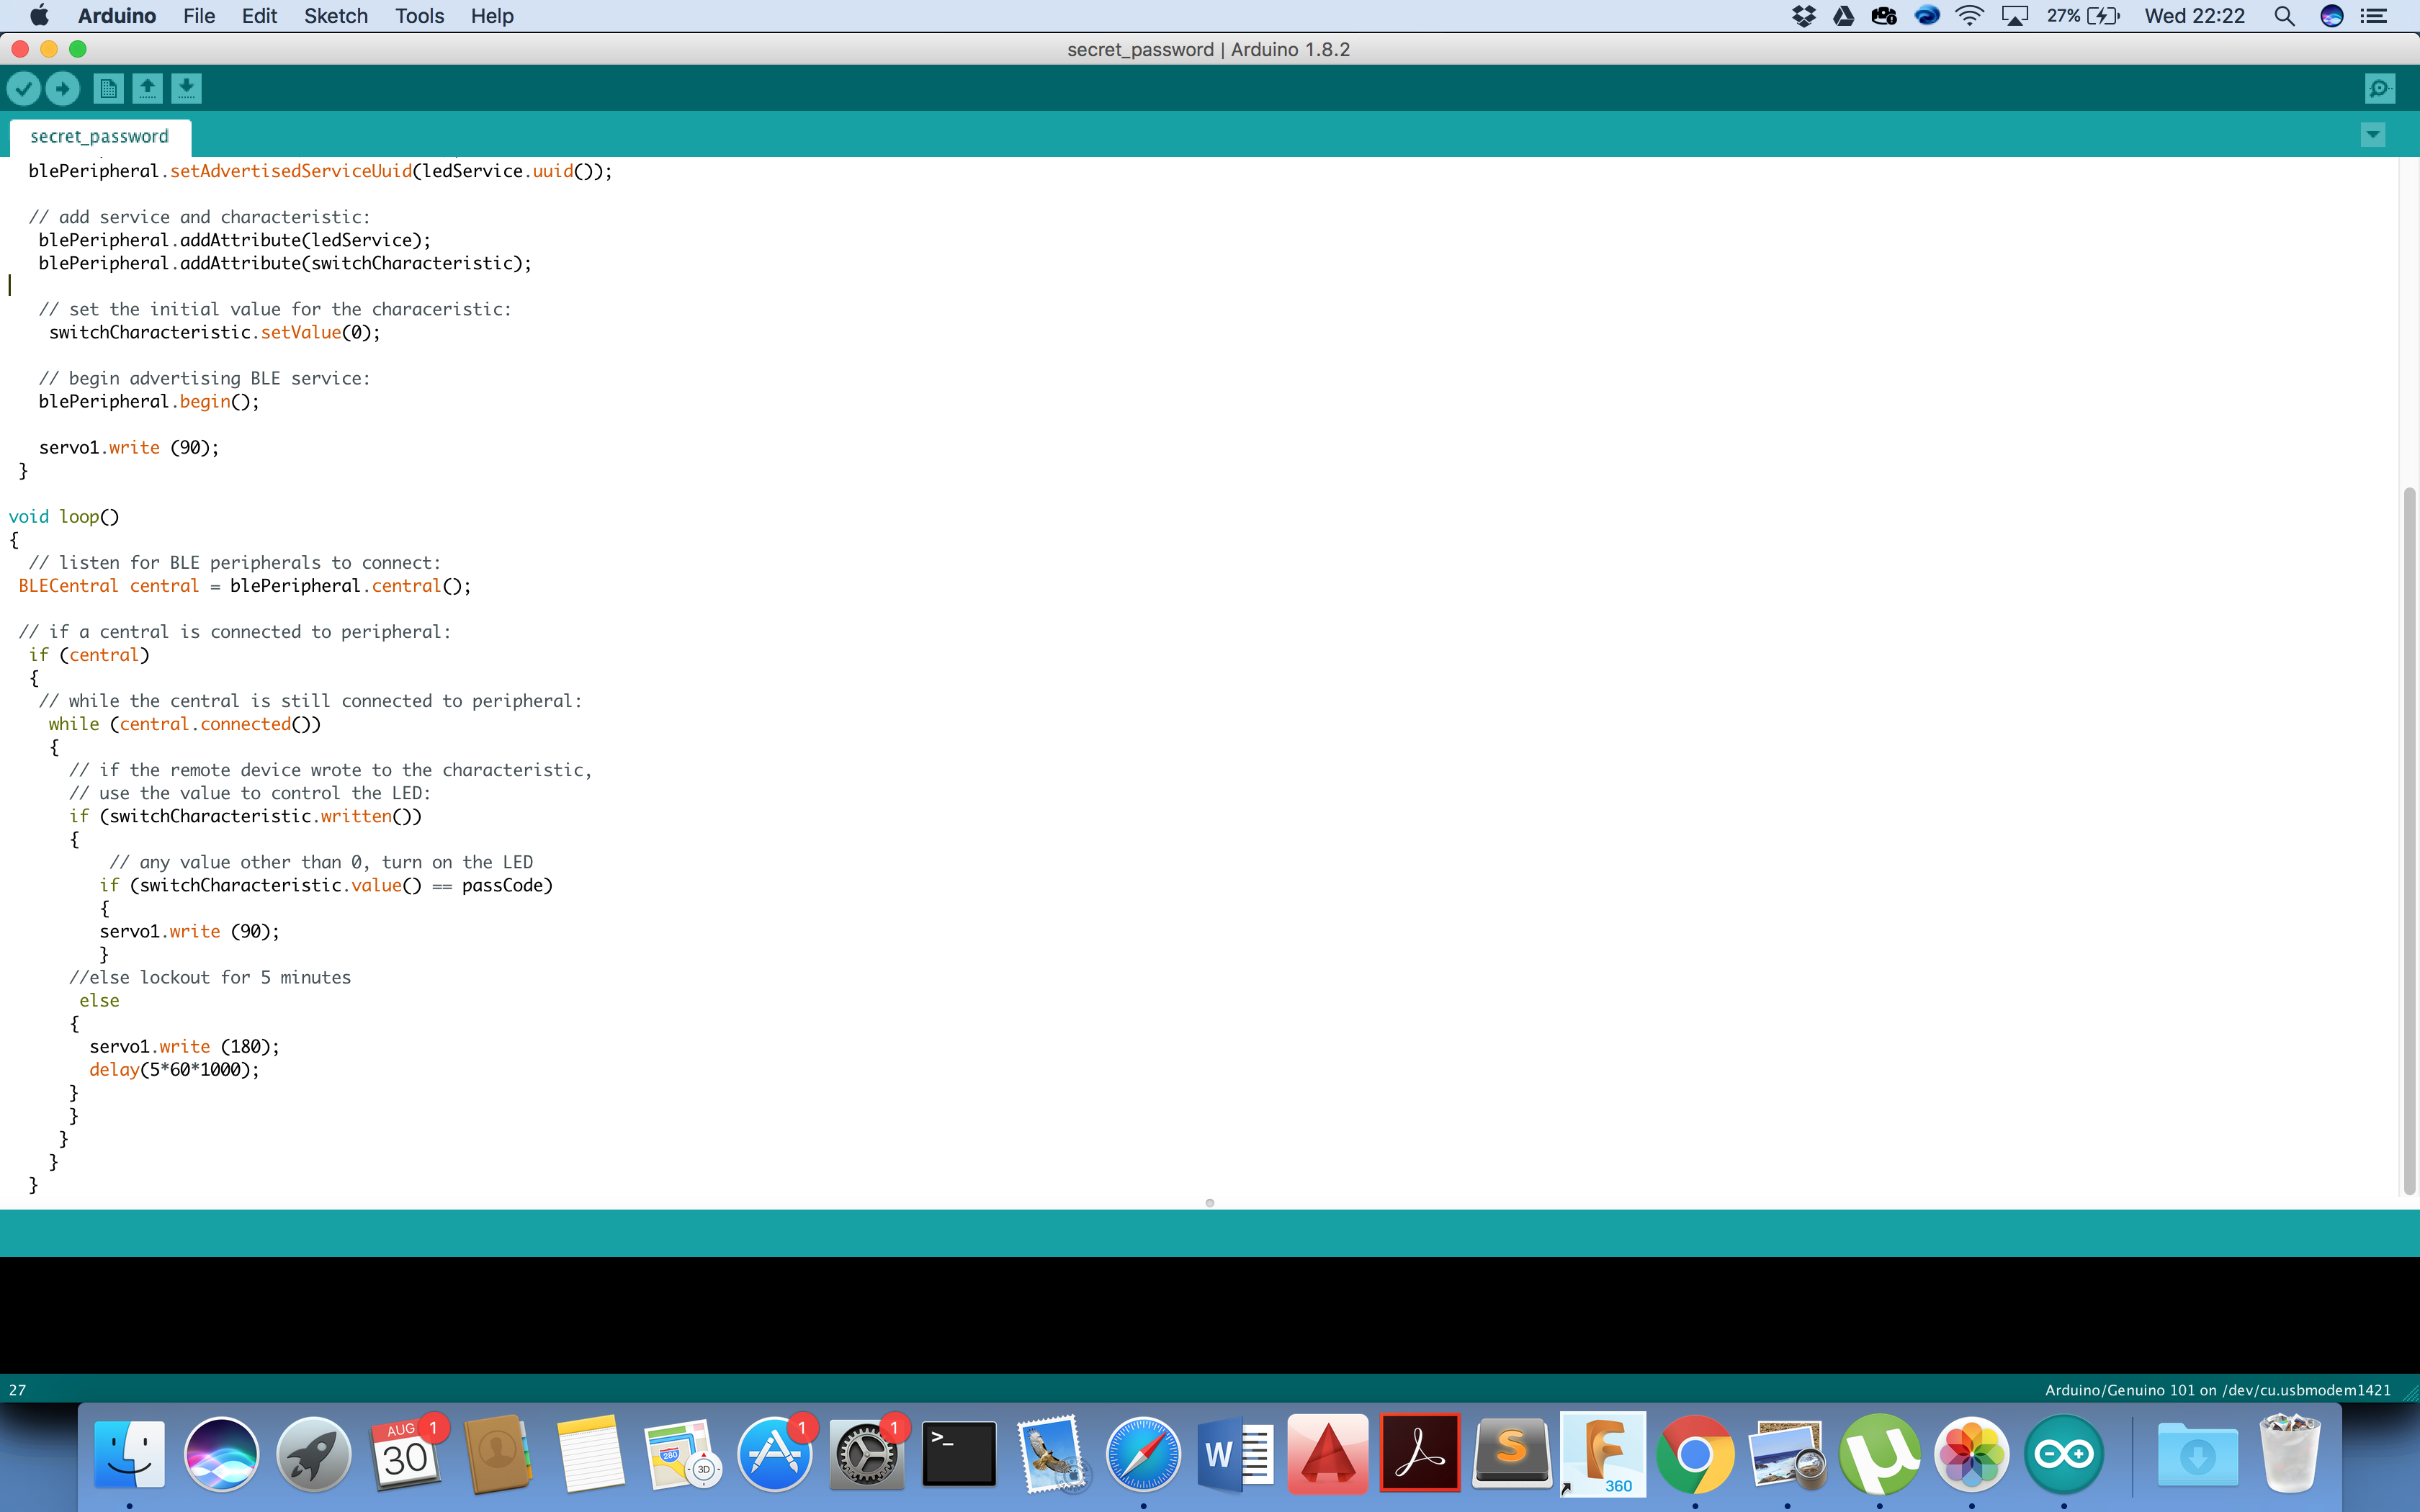2420x1512 pixels.
Task: Open Photos in the Dock
Action: pyautogui.click(x=1972, y=1454)
